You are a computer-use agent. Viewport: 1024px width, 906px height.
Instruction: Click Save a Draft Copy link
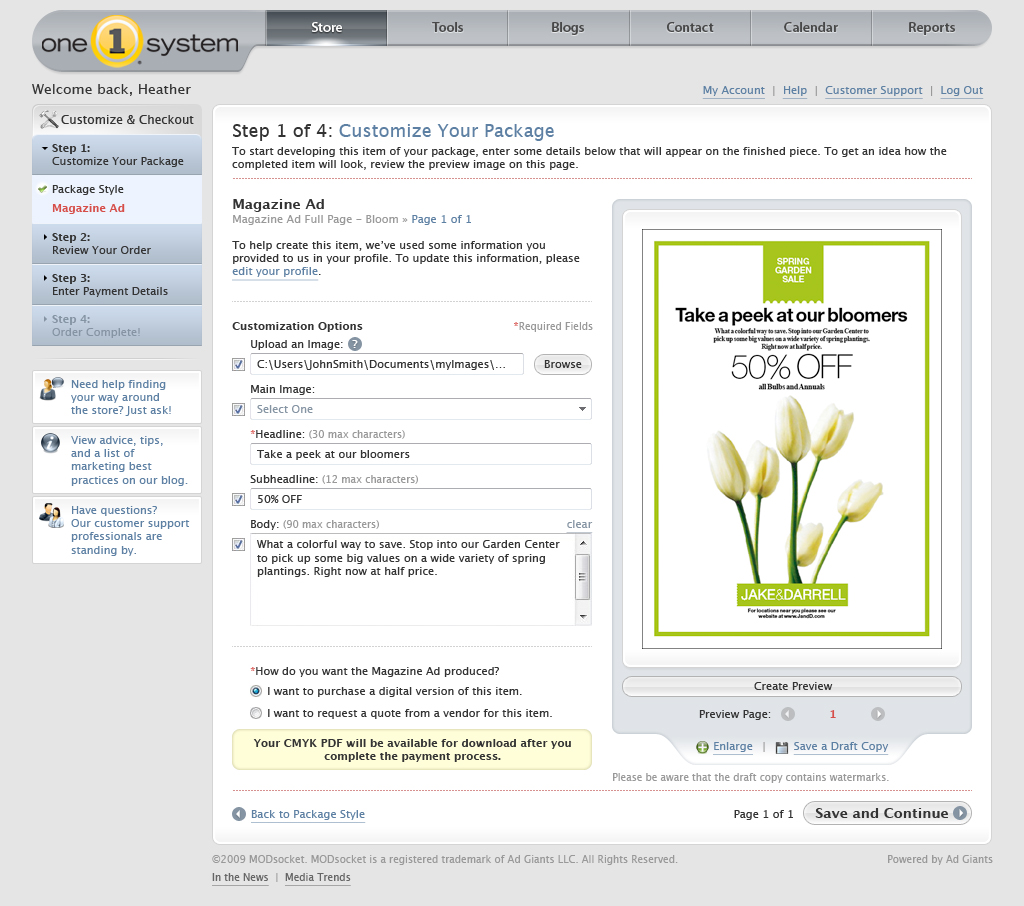click(840, 746)
